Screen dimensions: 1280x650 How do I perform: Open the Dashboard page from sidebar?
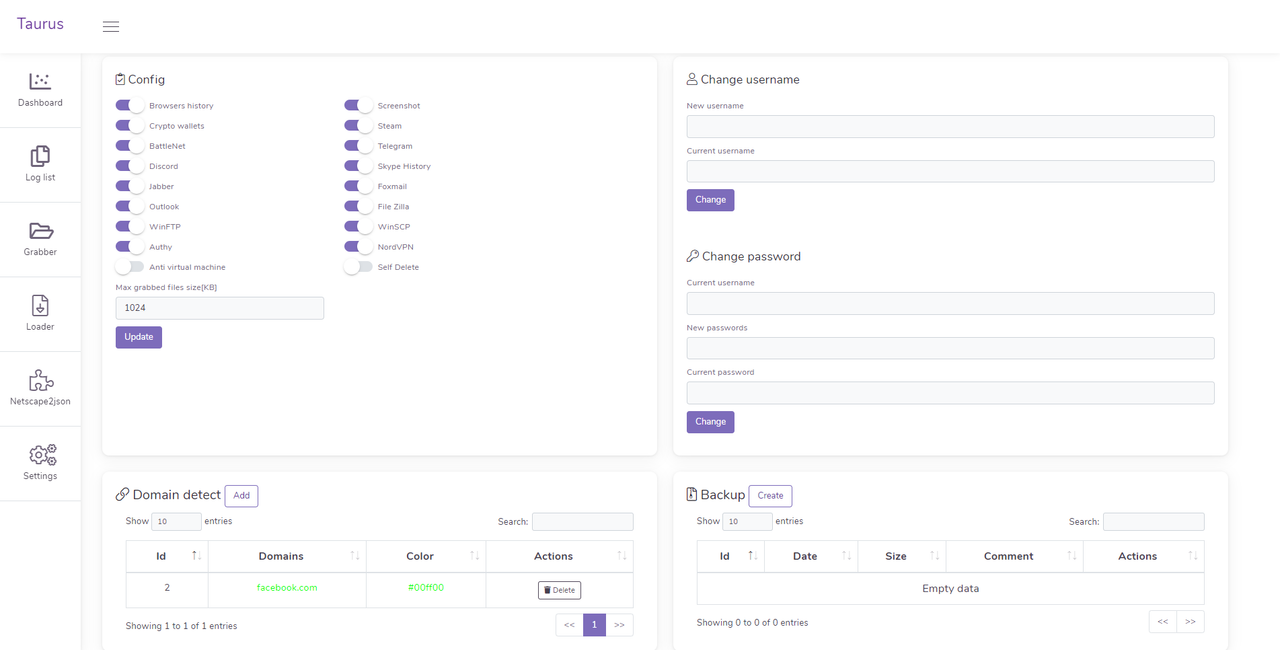click(40, 90)
